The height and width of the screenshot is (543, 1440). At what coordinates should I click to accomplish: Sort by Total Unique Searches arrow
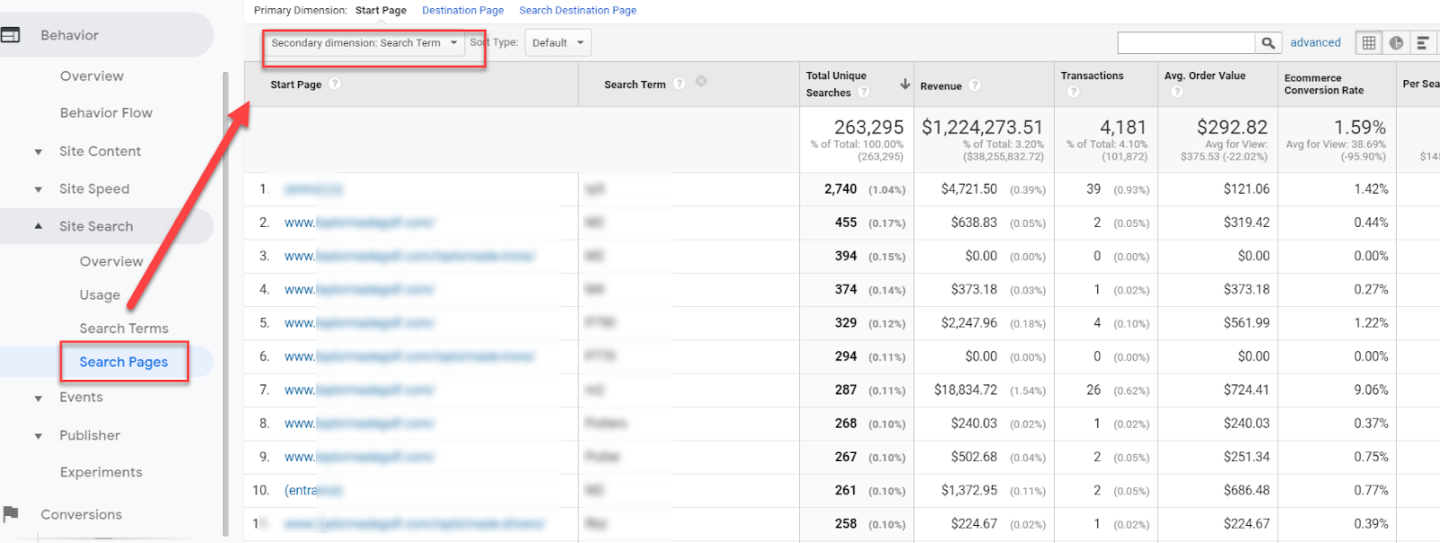[905, 84]
